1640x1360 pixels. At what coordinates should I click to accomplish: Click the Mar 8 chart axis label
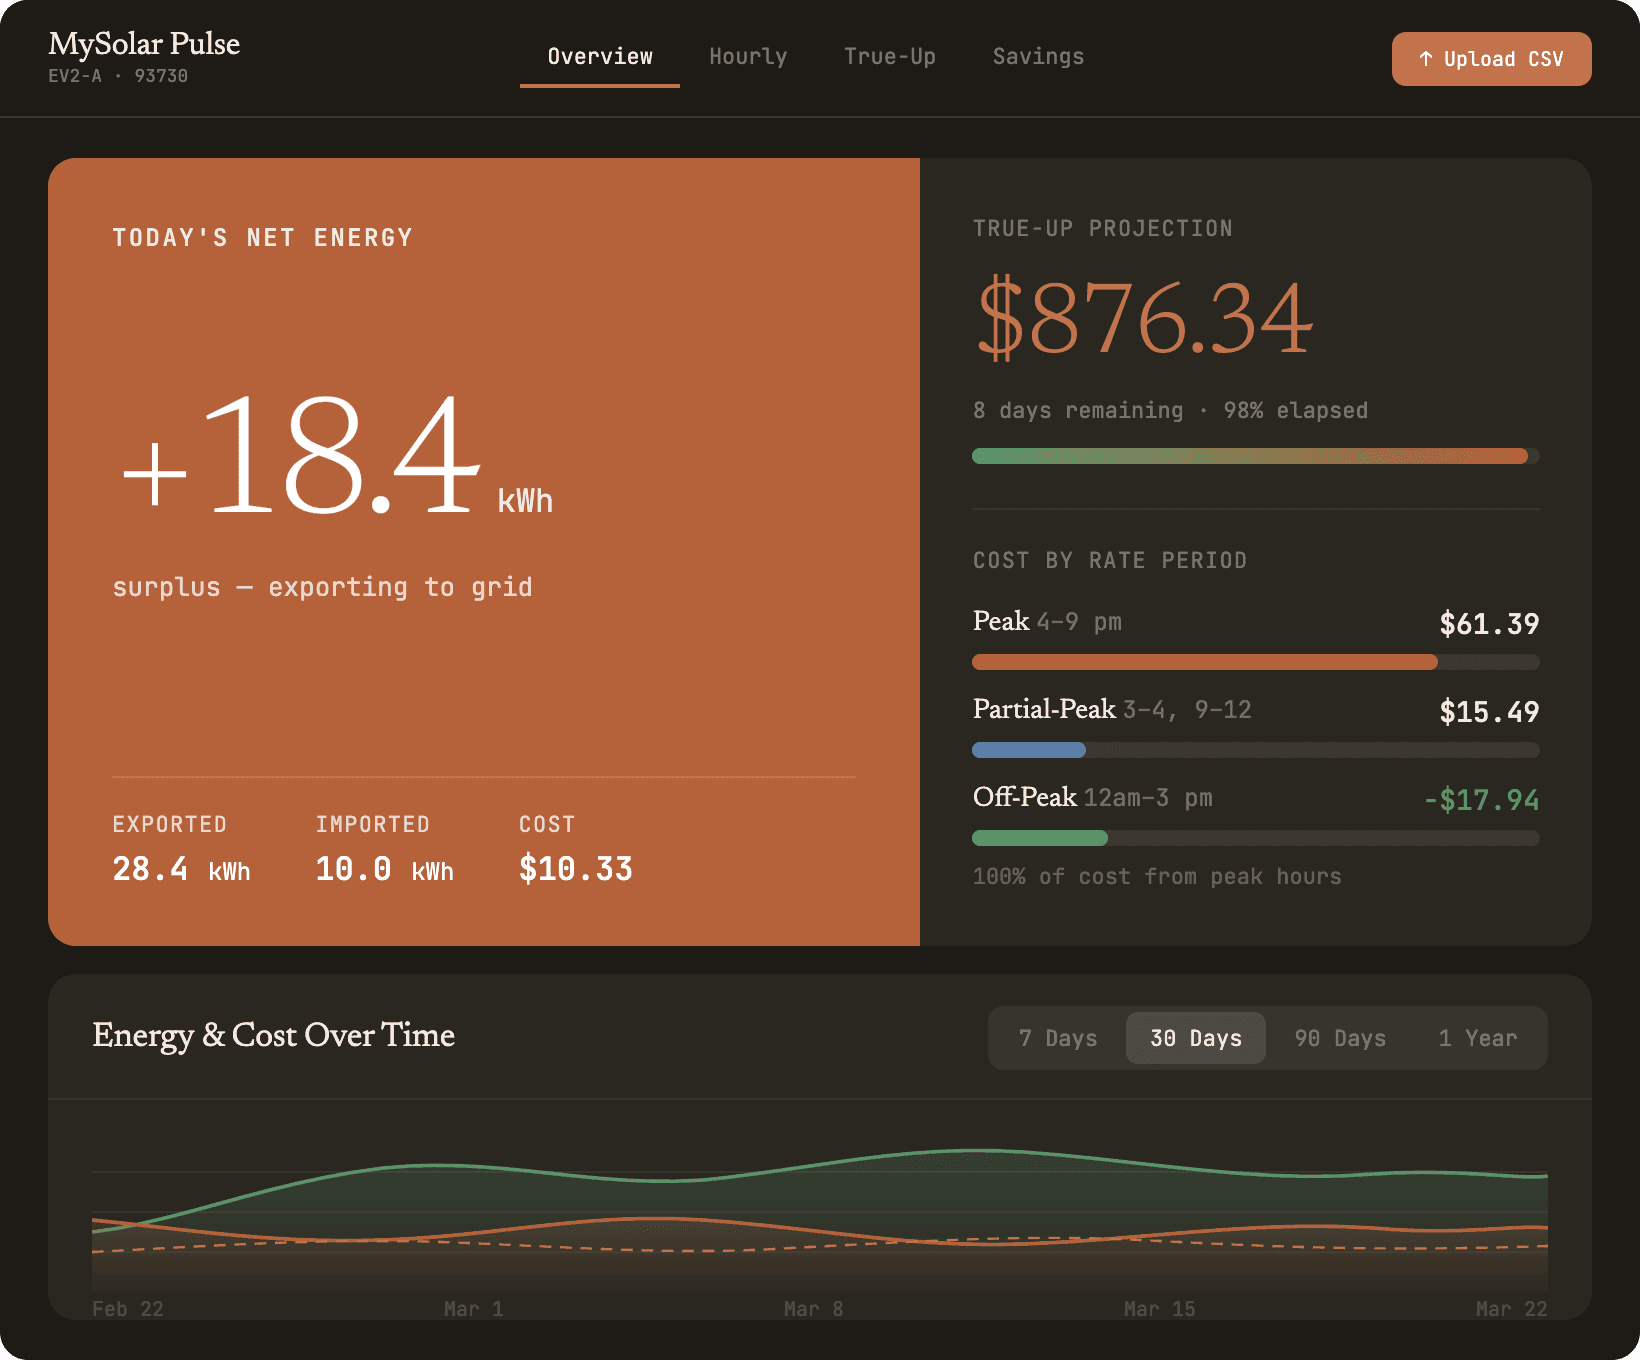(x=815, y=1308)
